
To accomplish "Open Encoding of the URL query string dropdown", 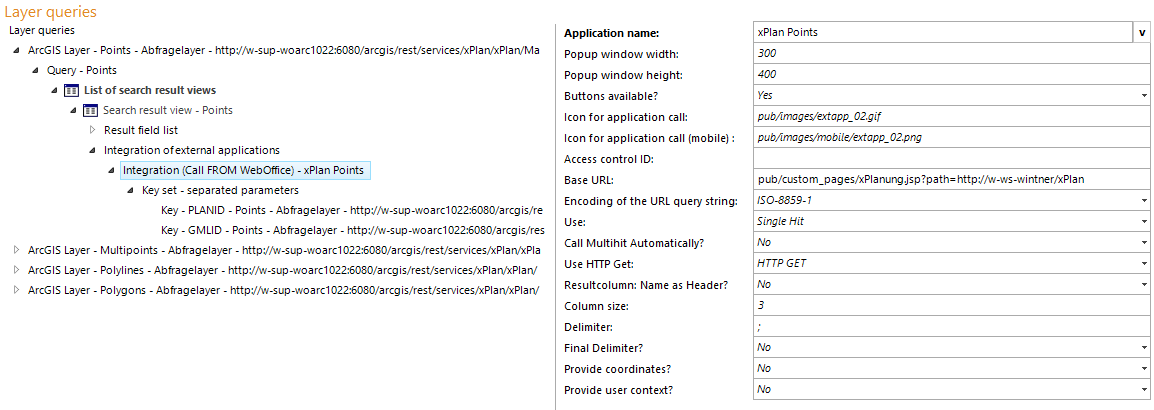I will [x=1144, y=200].
